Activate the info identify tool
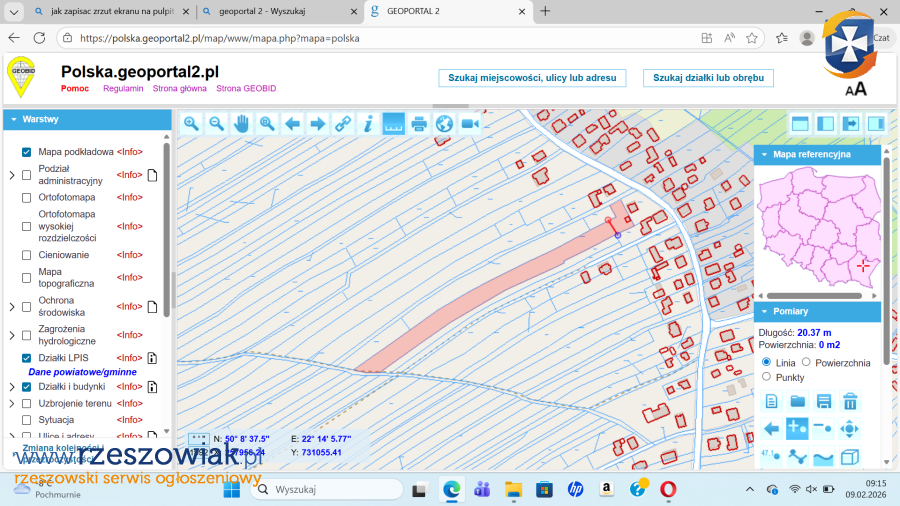900x506 pixels. point(368,124)
